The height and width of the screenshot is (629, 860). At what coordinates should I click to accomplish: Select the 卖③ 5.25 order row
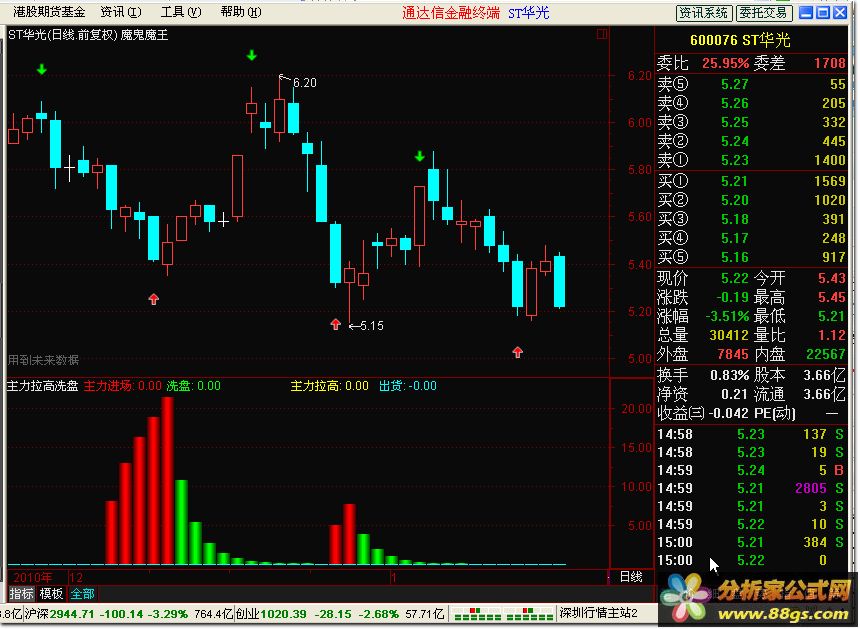pos(751,122)
